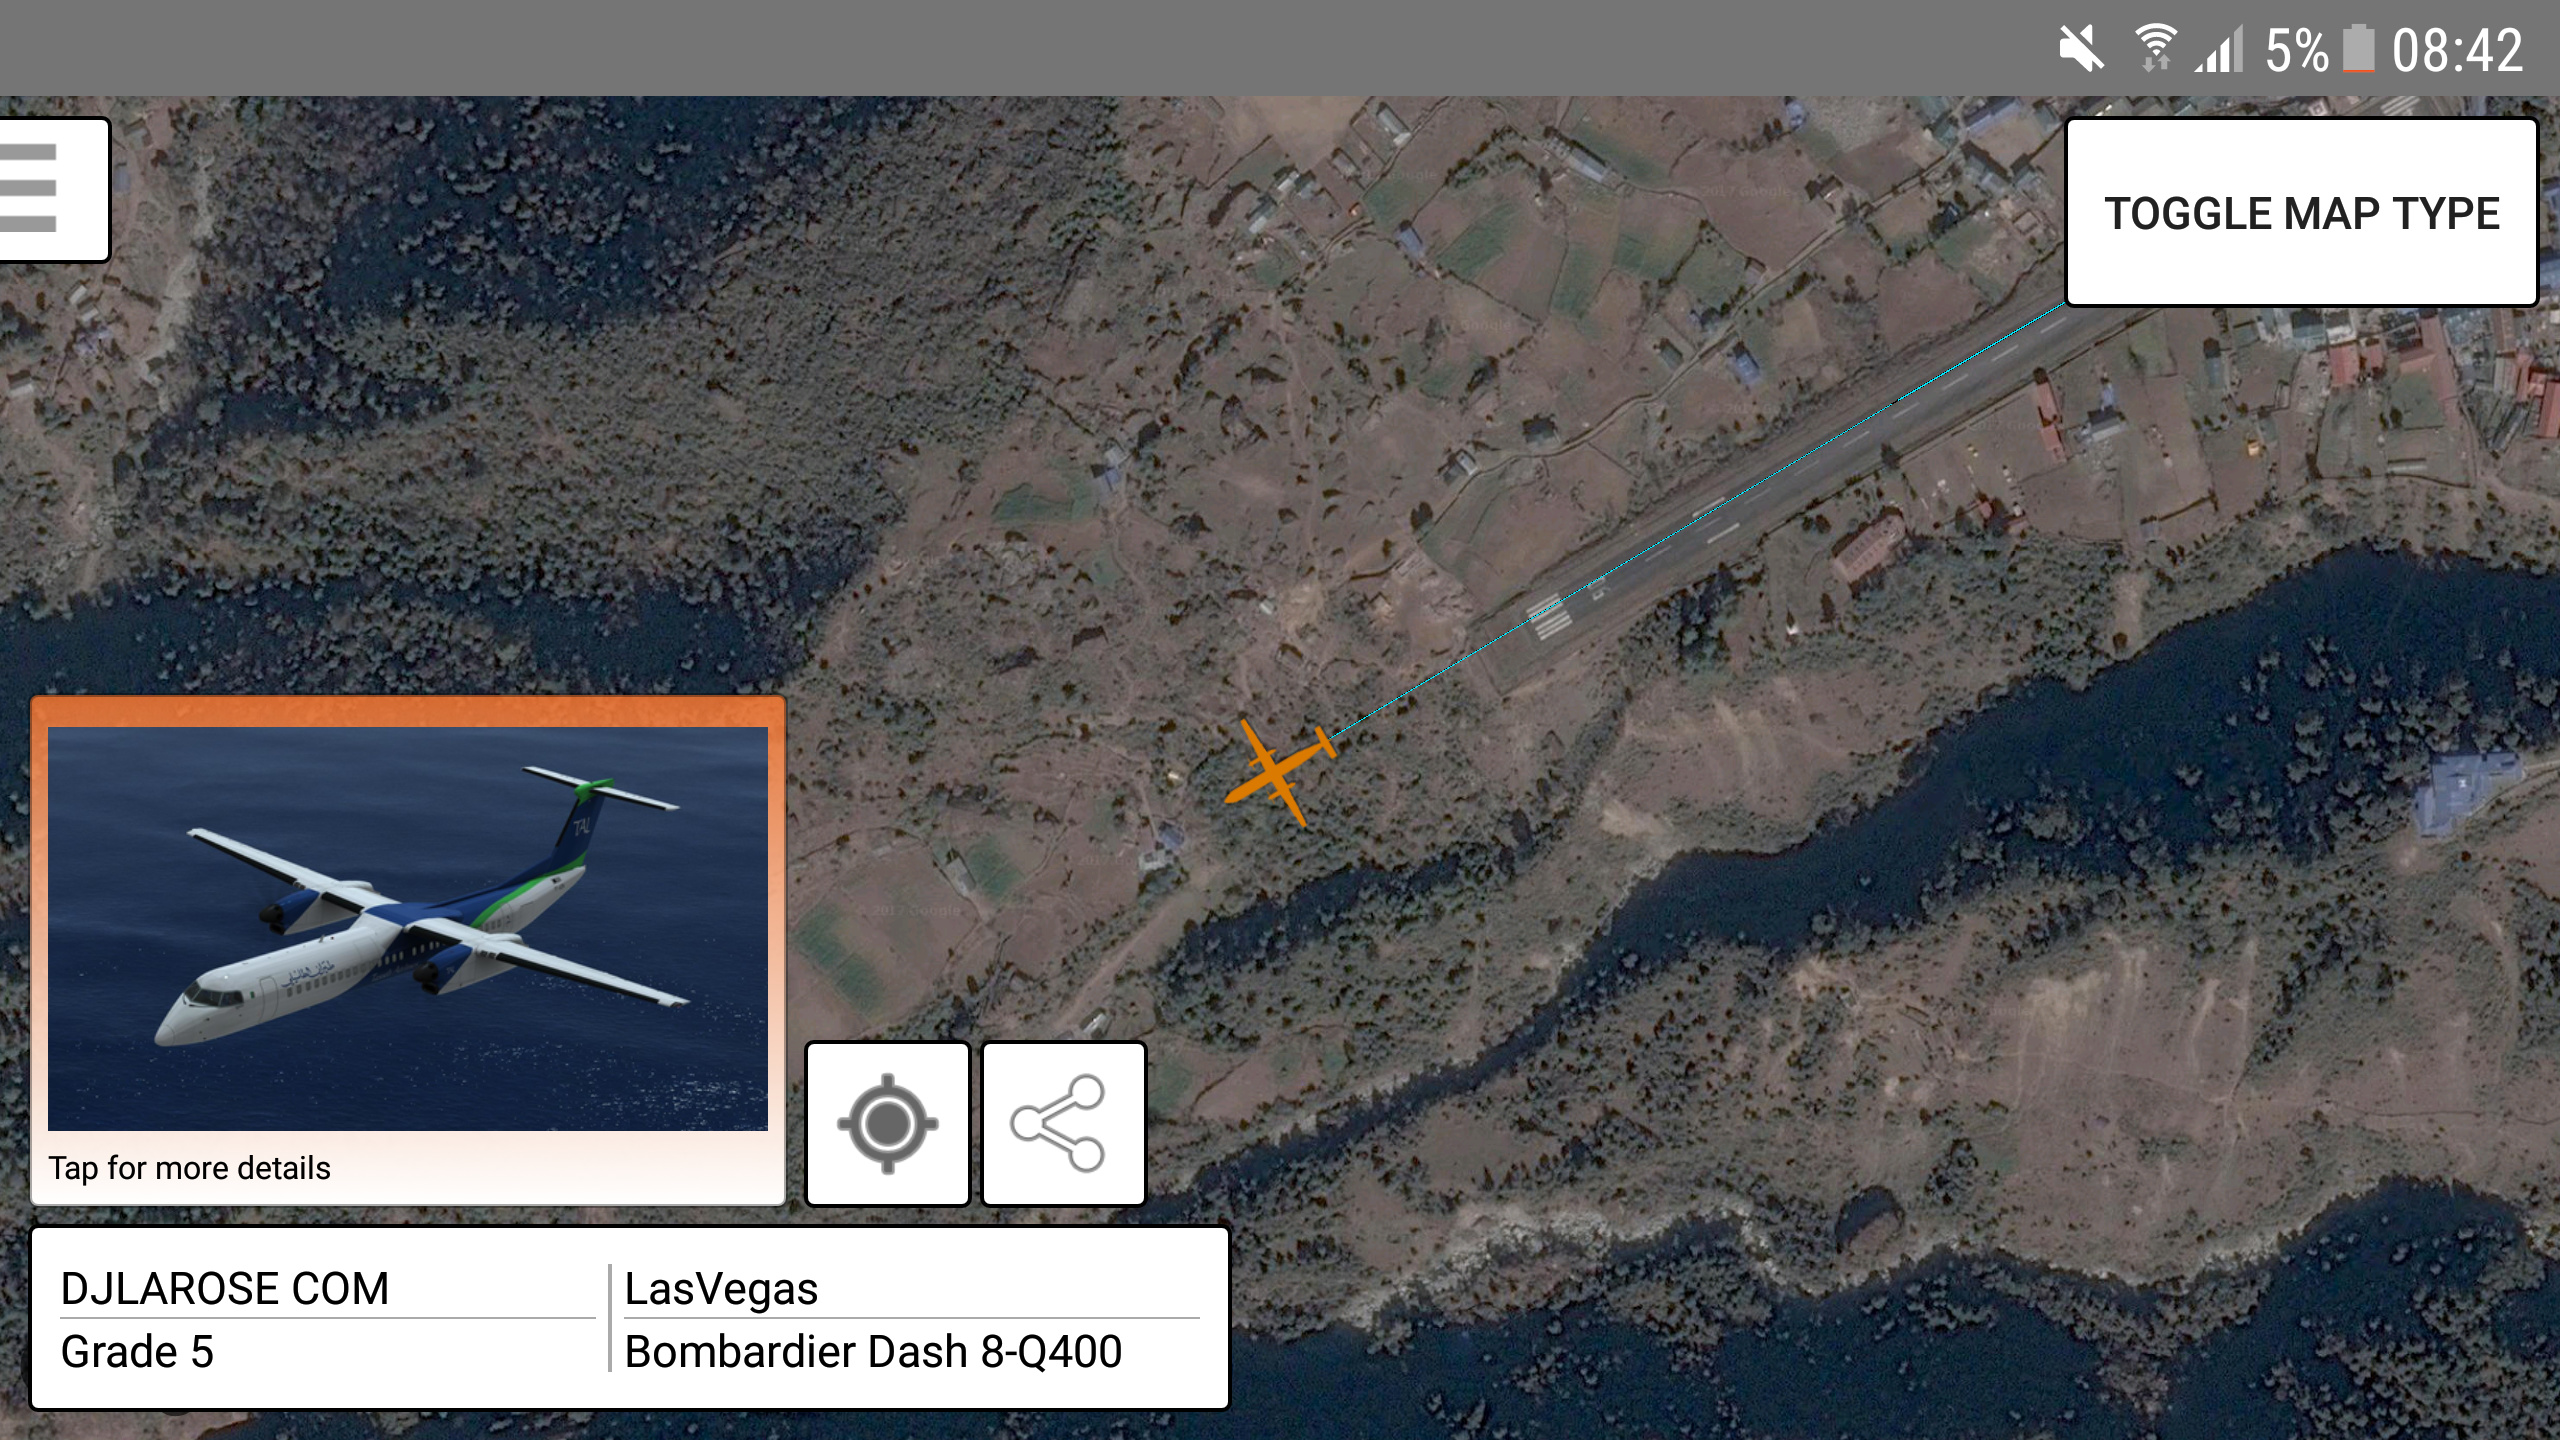Tap the Dash 8-Q400 aircraft photo

pos(408,928)
